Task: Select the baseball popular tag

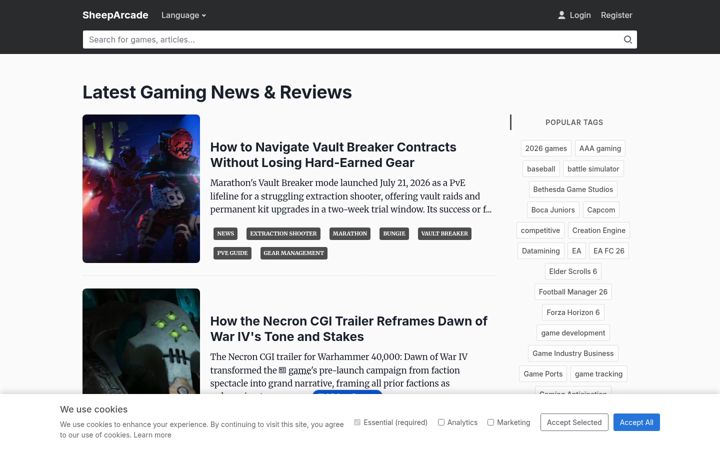Action: click(541, 169)
